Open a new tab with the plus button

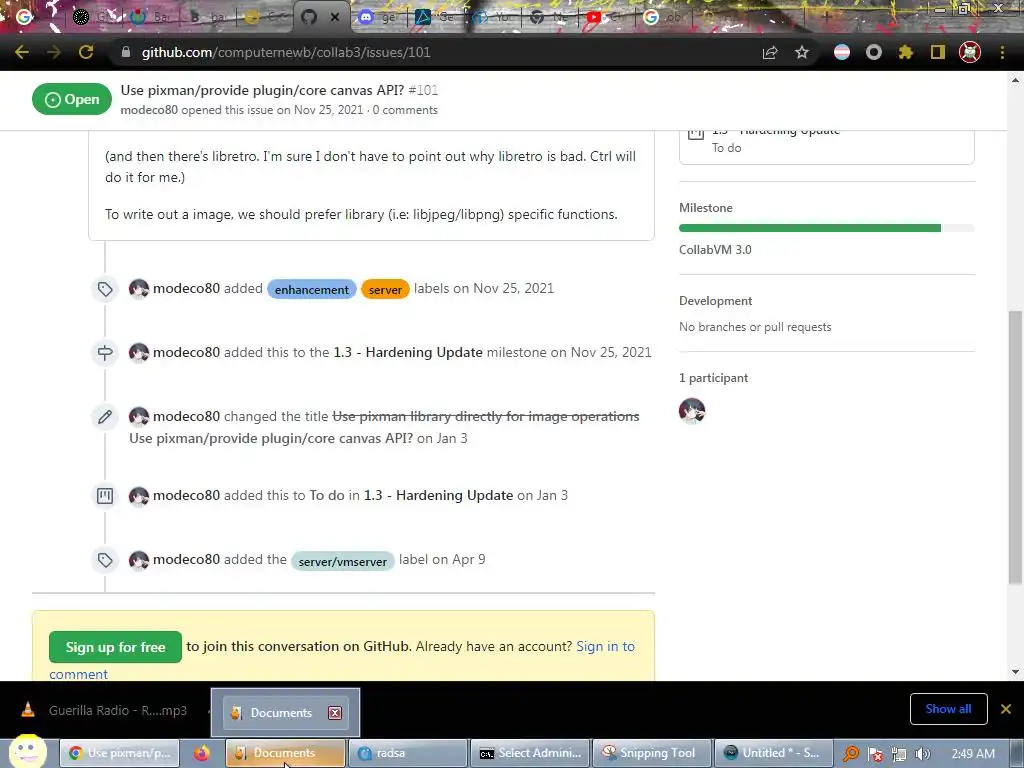point(826,17)
